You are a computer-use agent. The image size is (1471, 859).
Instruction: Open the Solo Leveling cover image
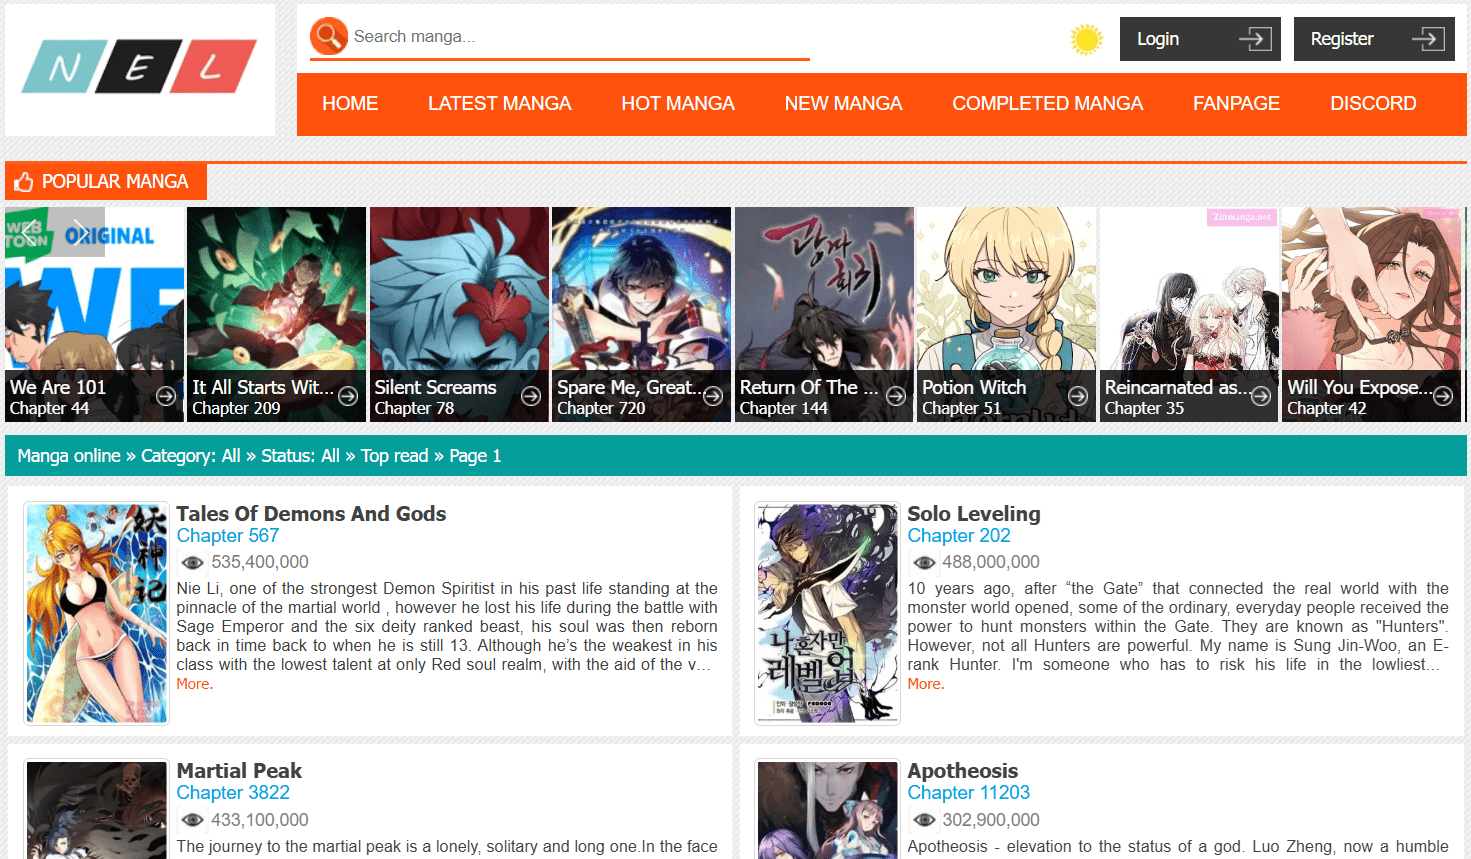click(828, 613)
